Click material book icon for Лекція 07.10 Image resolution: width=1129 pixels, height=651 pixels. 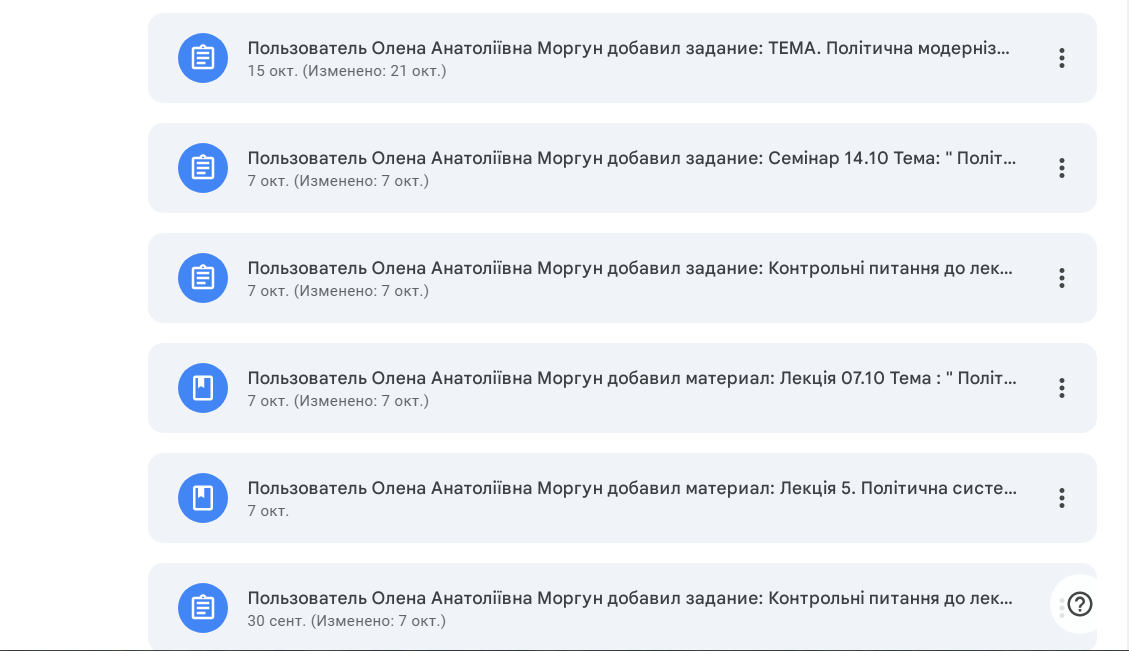(203, 388)
